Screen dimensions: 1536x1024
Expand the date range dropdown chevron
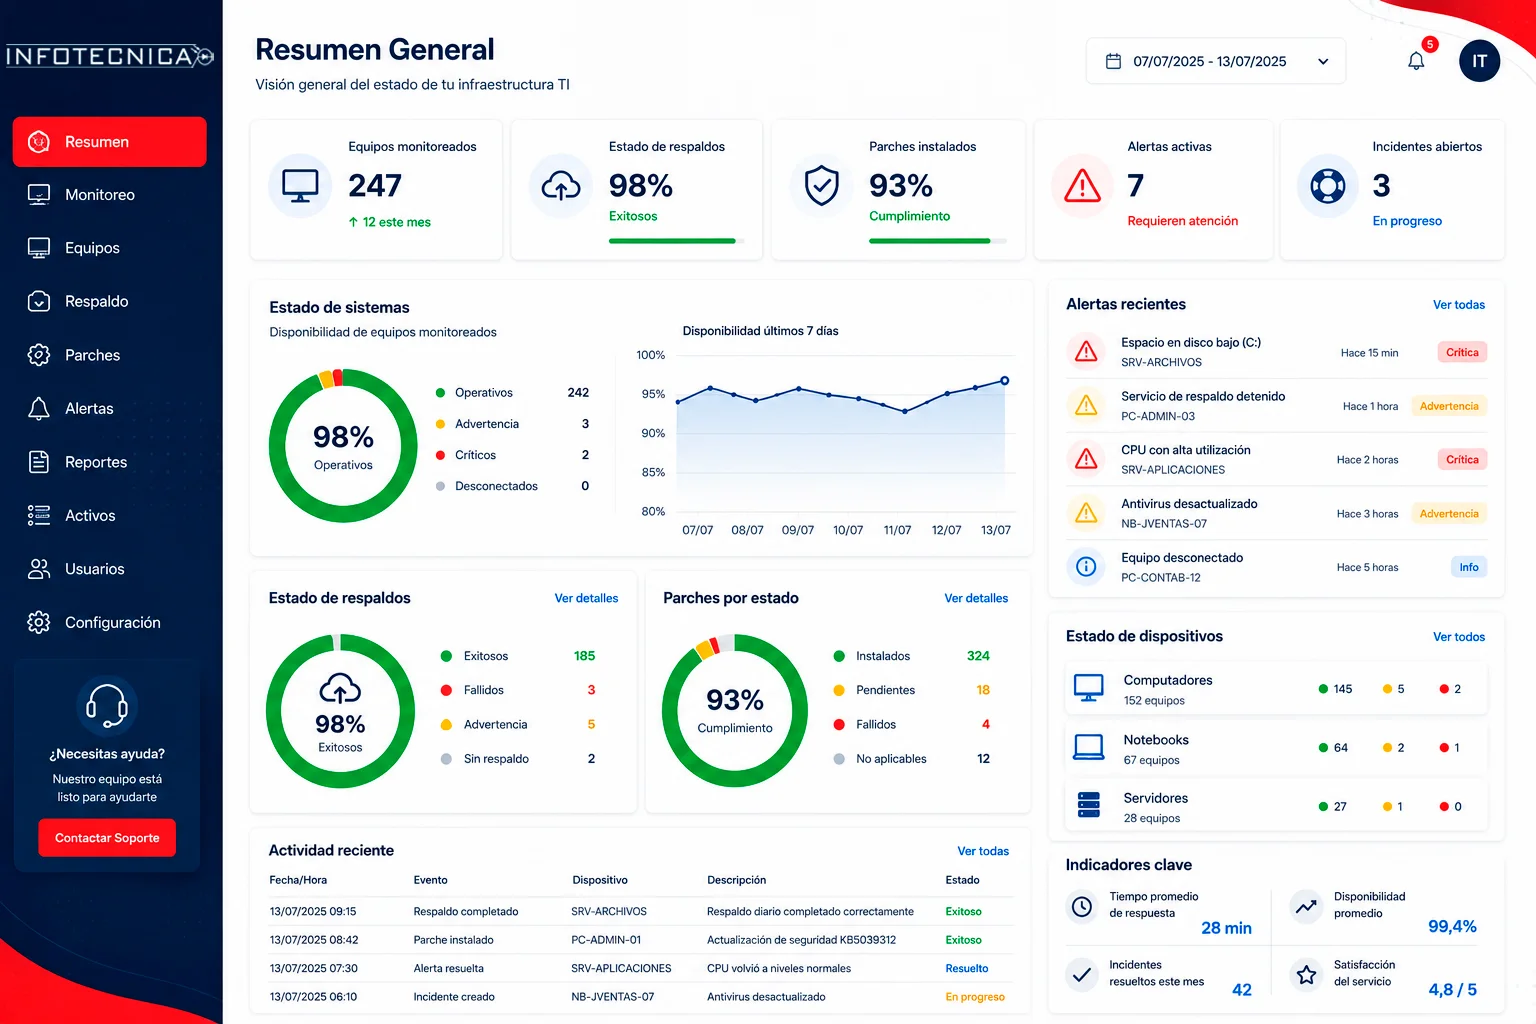point(1323,62)
